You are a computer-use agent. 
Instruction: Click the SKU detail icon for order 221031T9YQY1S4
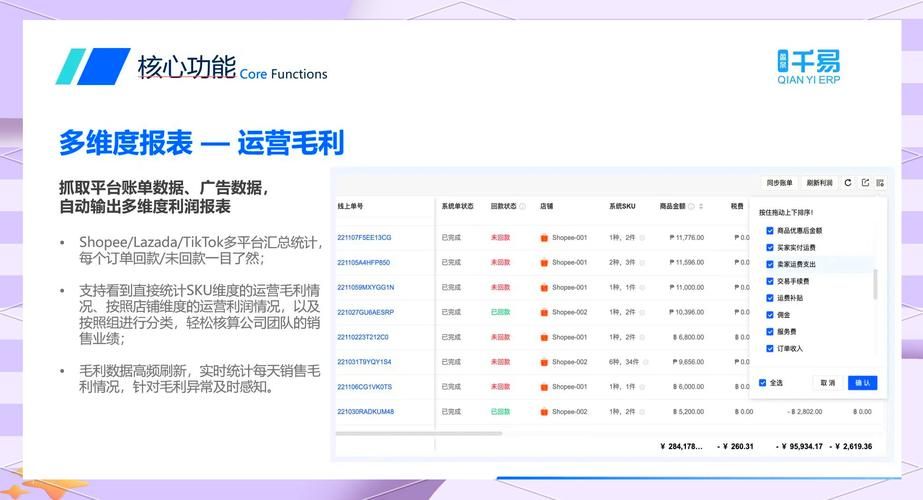click(x=645, y=362)
